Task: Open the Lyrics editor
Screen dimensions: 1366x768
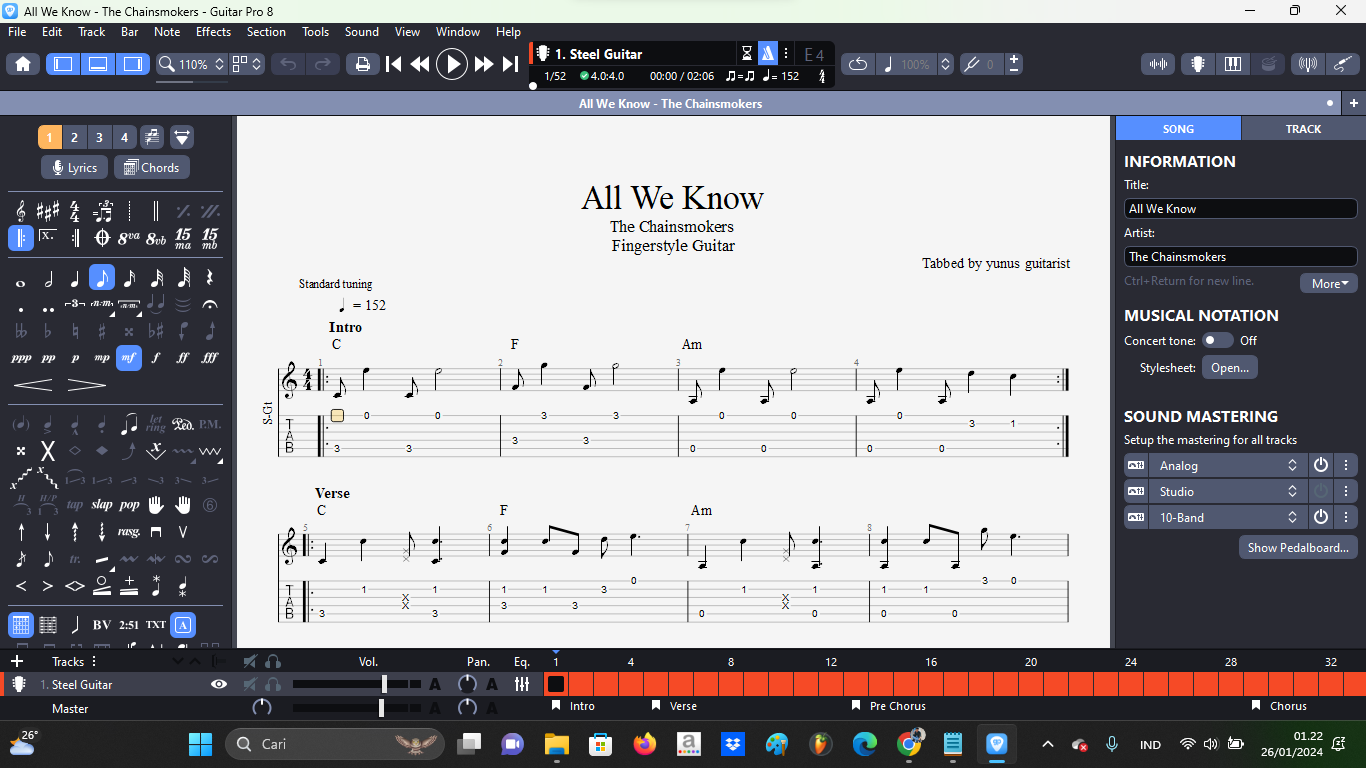Action: click(74, 168)
